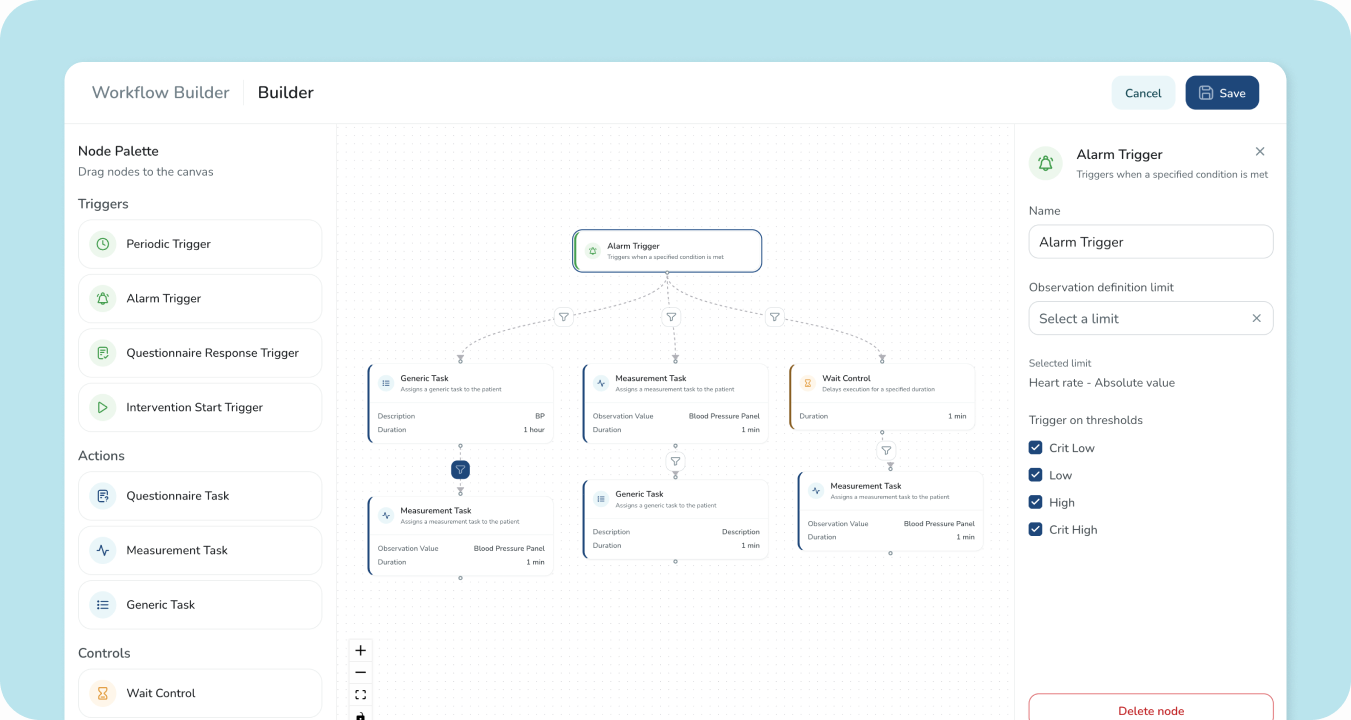Select the Periodic Trigger palette item

pyautogui.click(x=200, y=244)
